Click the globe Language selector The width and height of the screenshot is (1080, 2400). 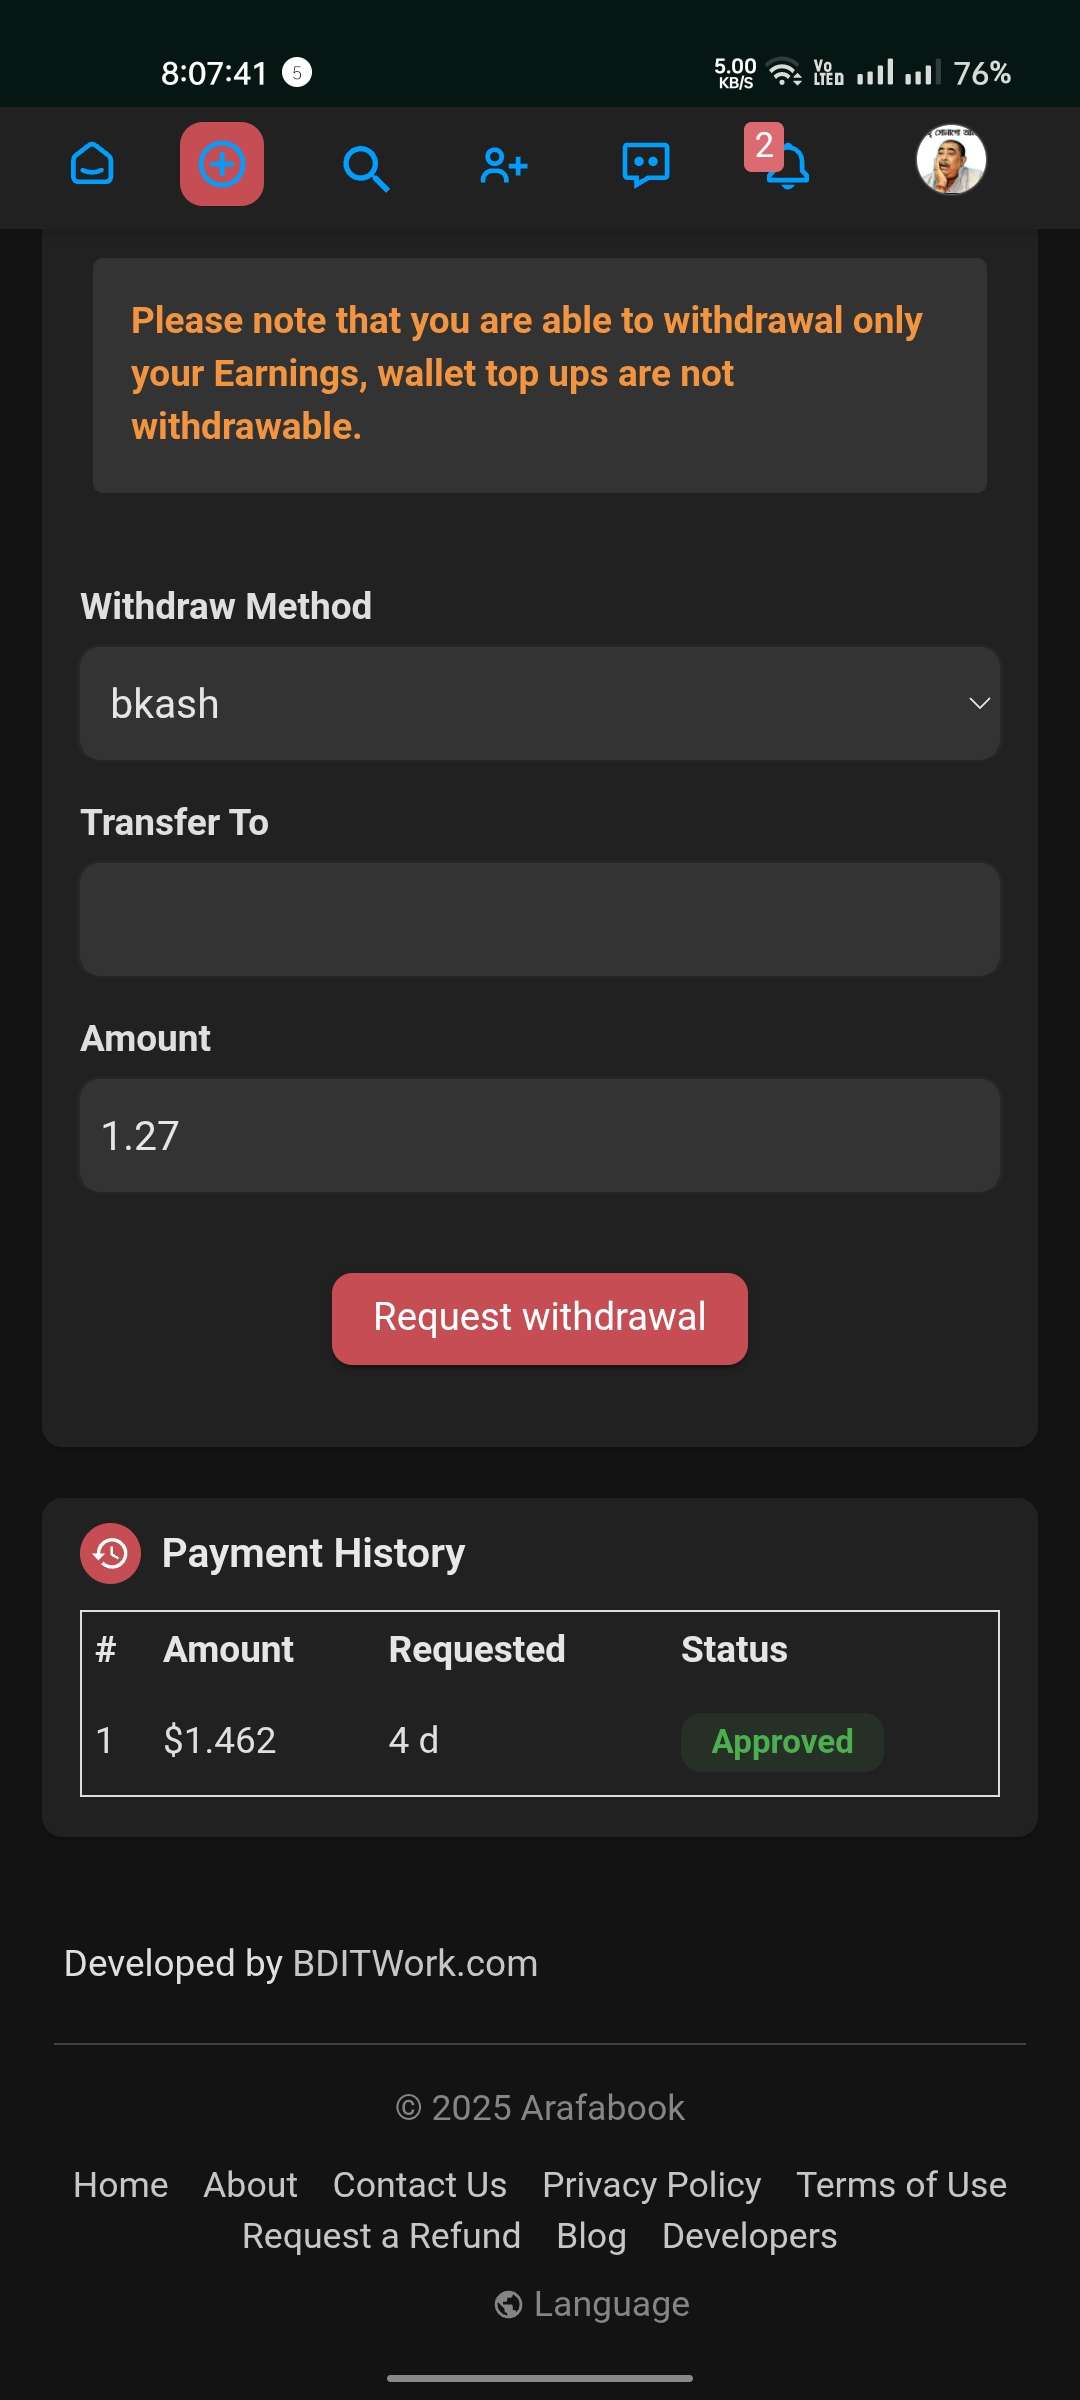(x=591, y=2304)
